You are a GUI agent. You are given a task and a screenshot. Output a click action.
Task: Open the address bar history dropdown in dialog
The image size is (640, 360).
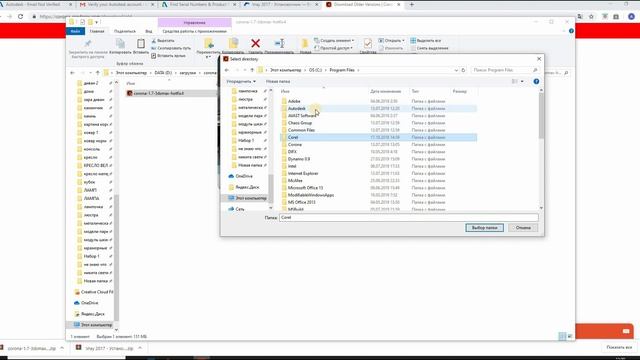(456, 70)
